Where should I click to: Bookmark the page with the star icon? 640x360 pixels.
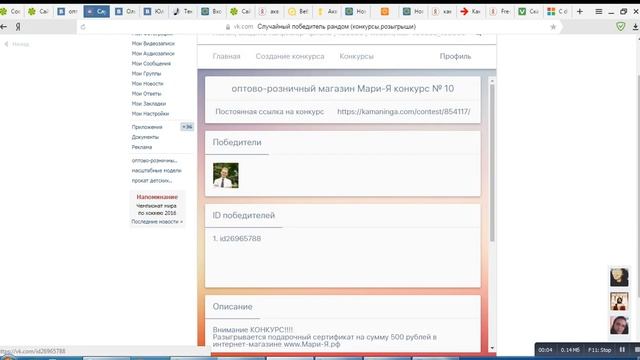coord(553,27)
